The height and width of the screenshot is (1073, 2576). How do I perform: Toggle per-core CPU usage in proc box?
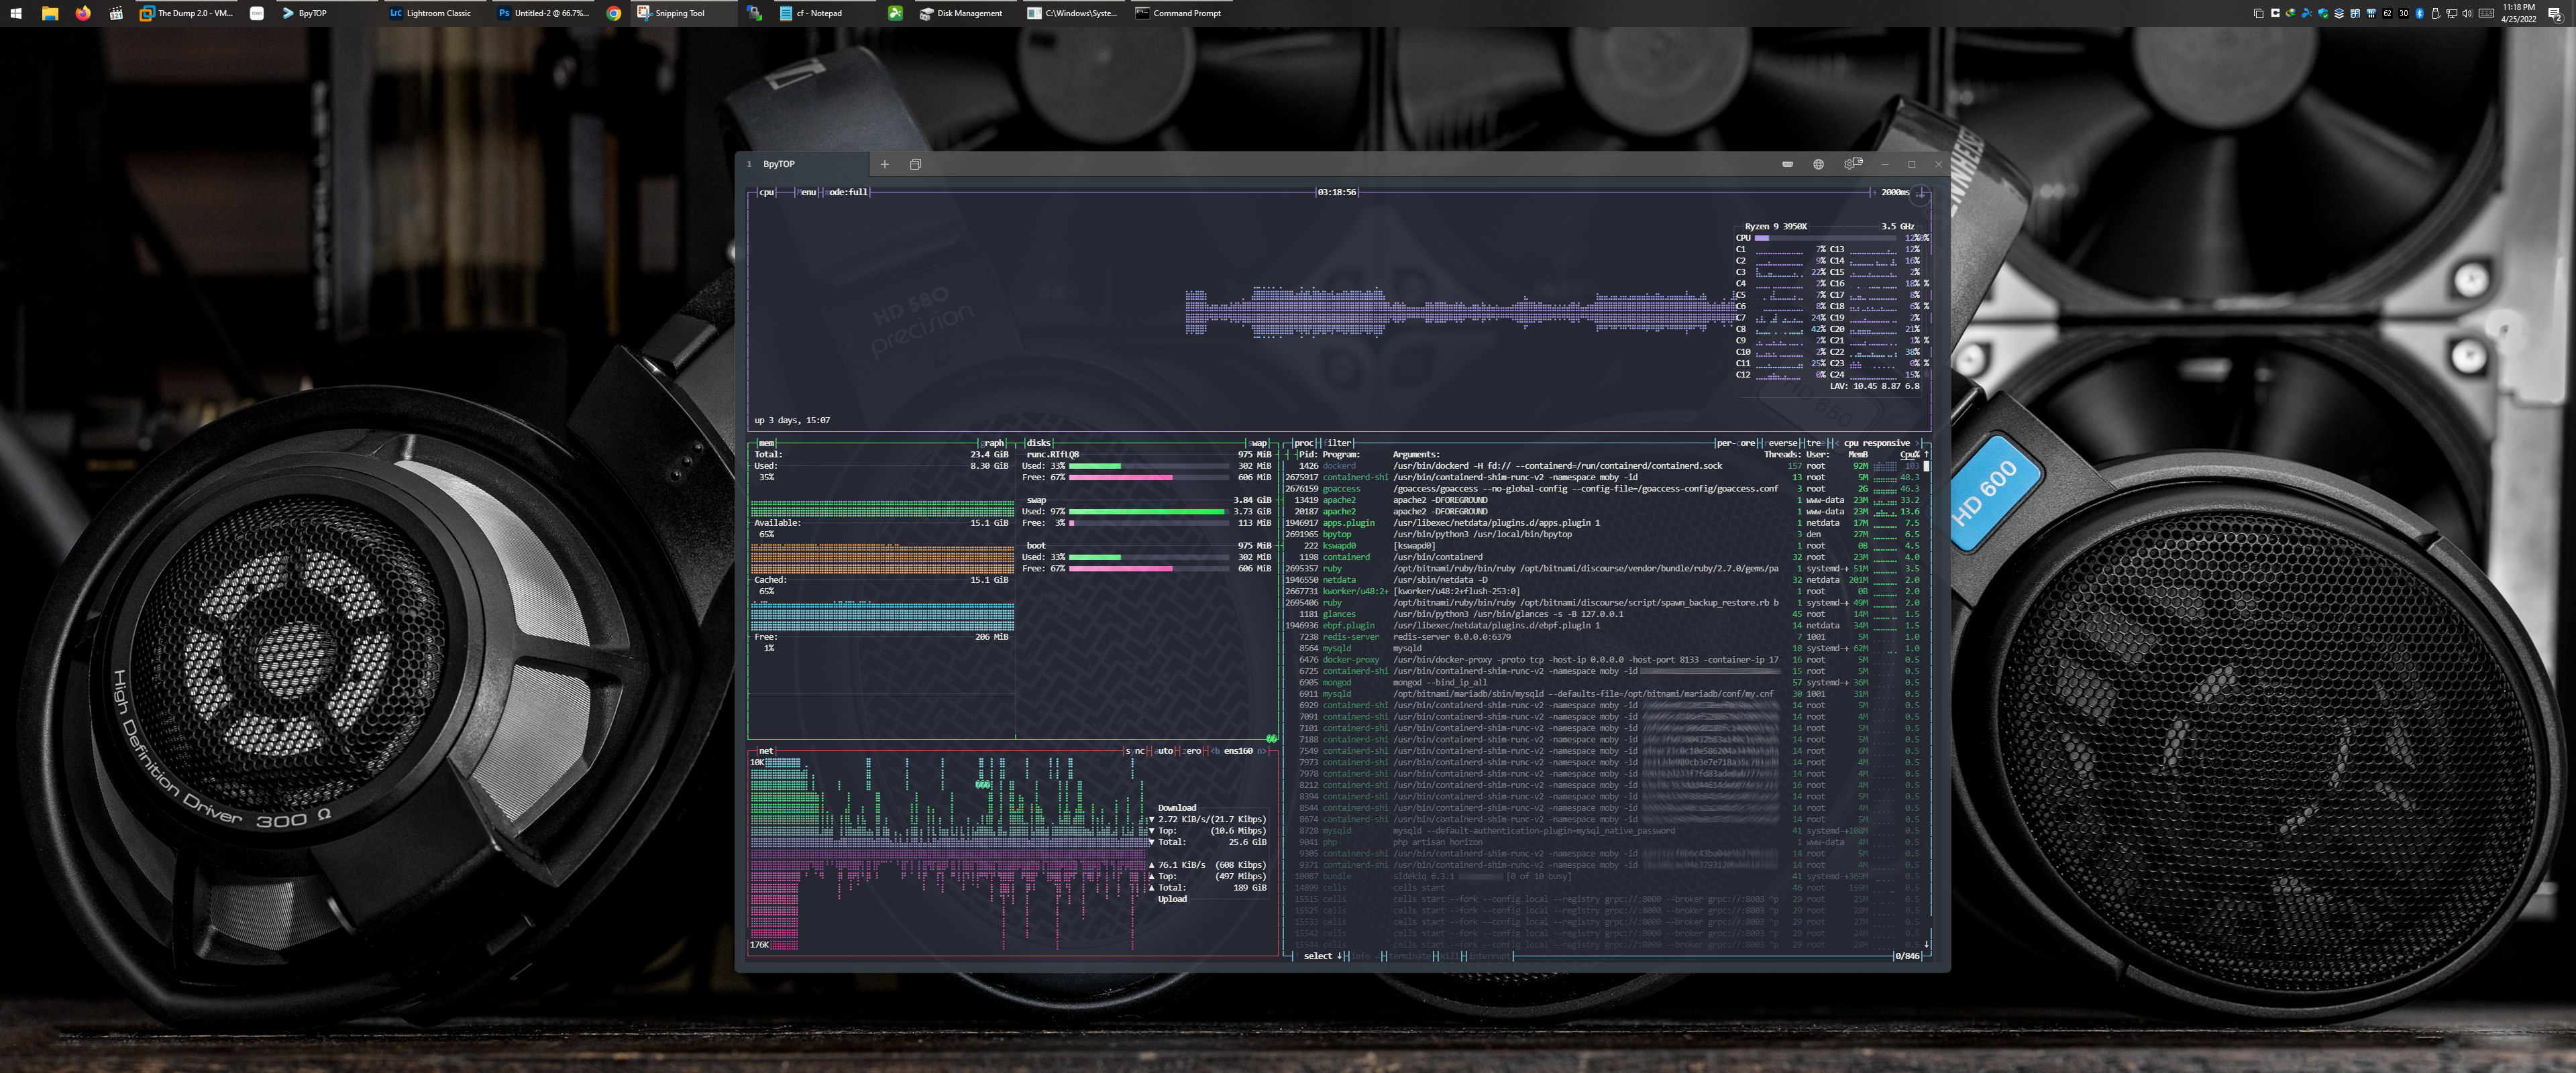[x=1736, y=443]
